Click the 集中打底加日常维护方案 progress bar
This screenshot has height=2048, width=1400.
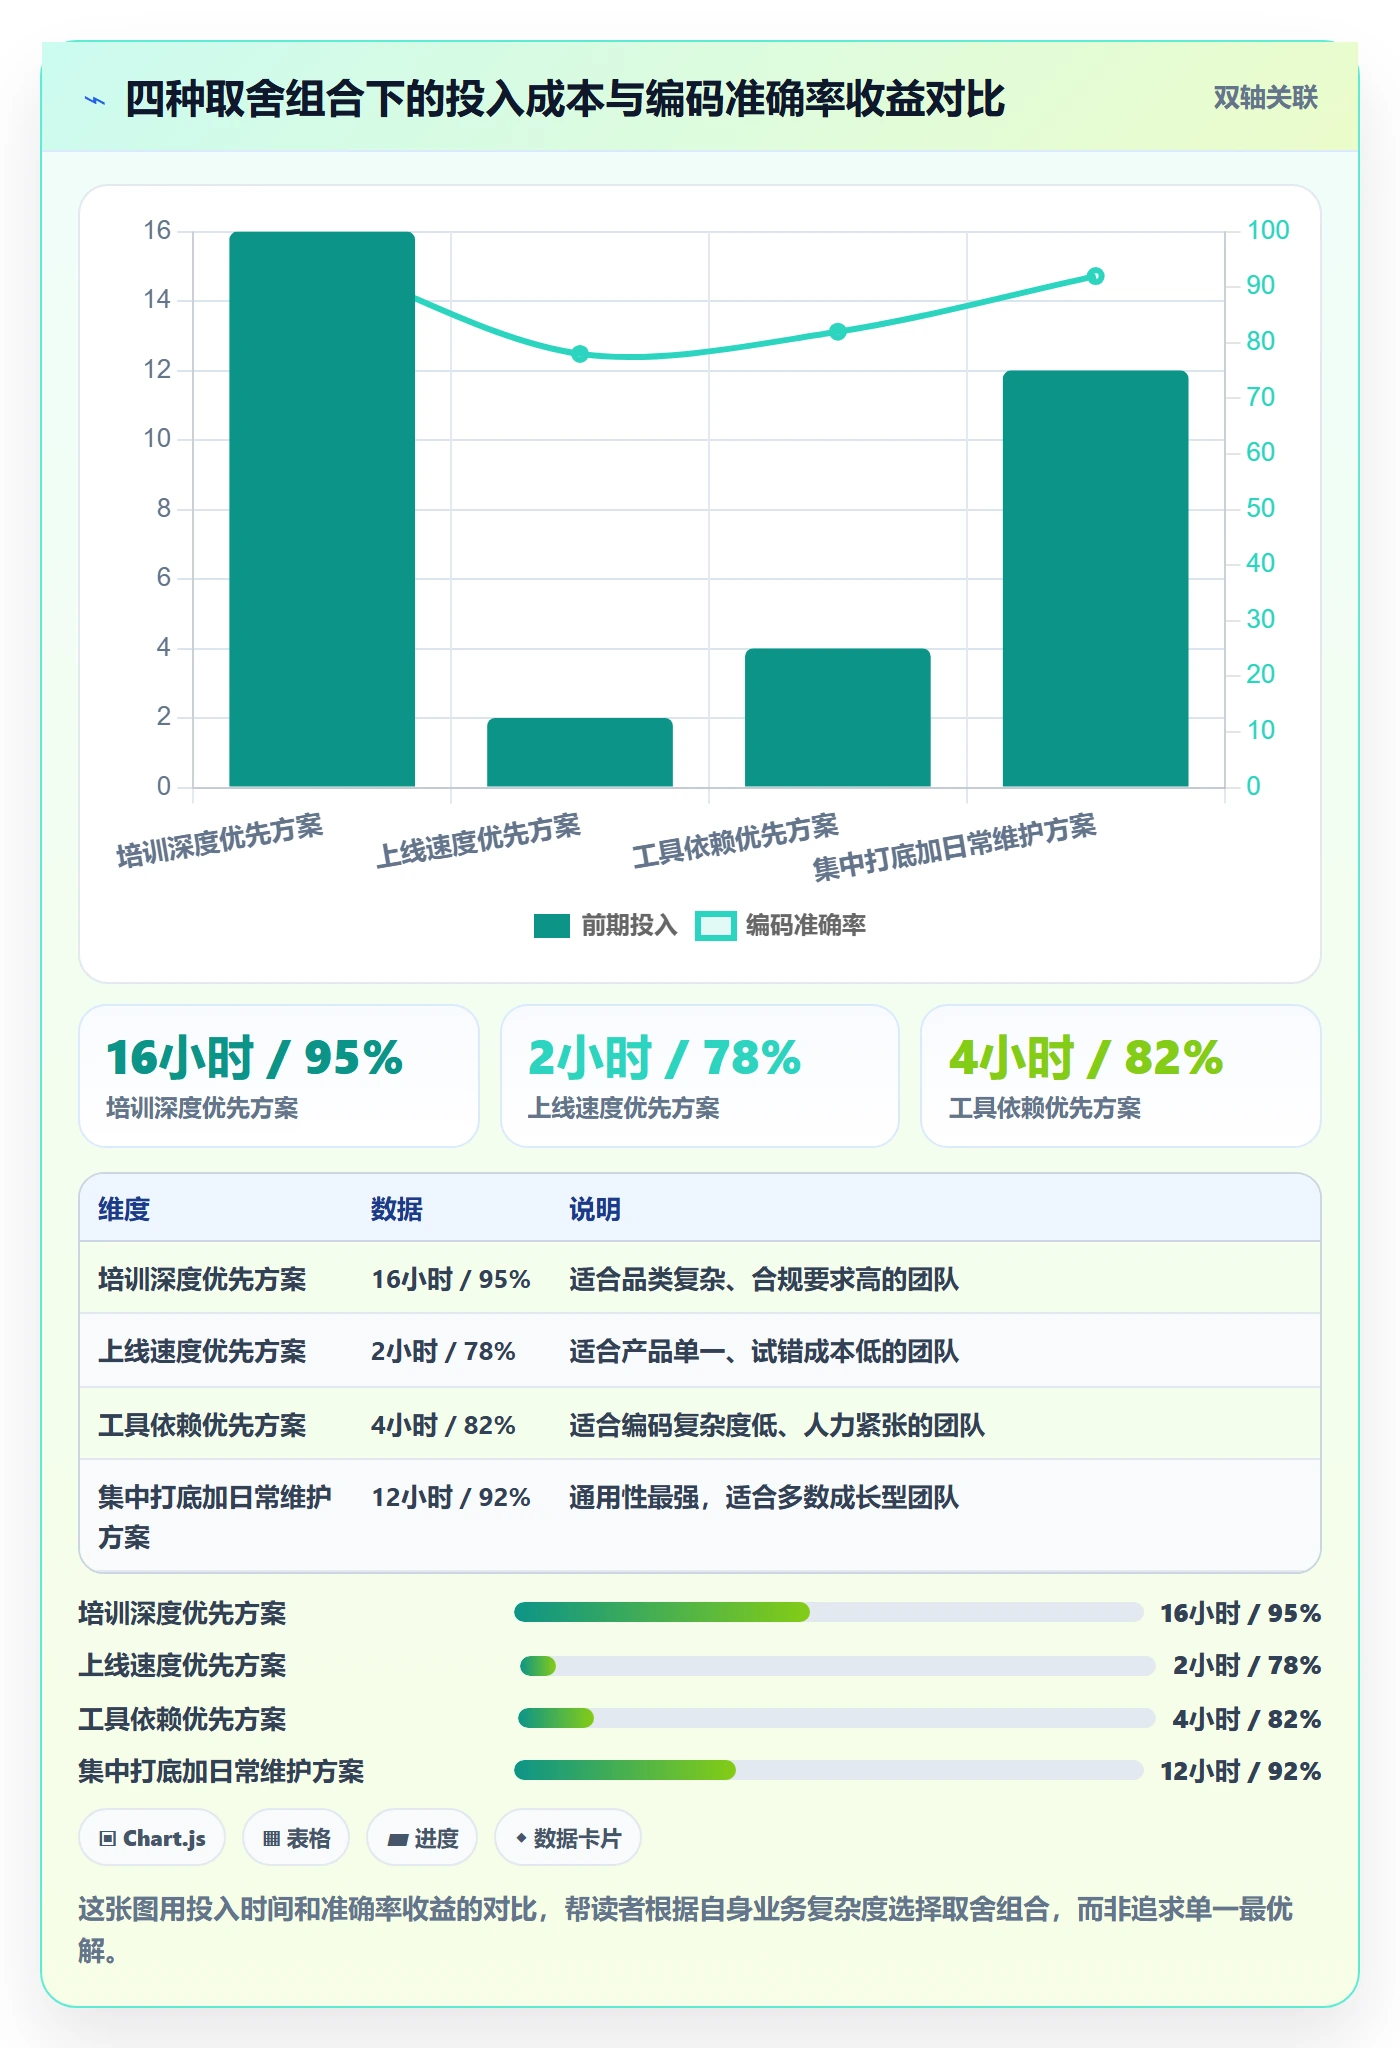click(x=829, y=1770)
